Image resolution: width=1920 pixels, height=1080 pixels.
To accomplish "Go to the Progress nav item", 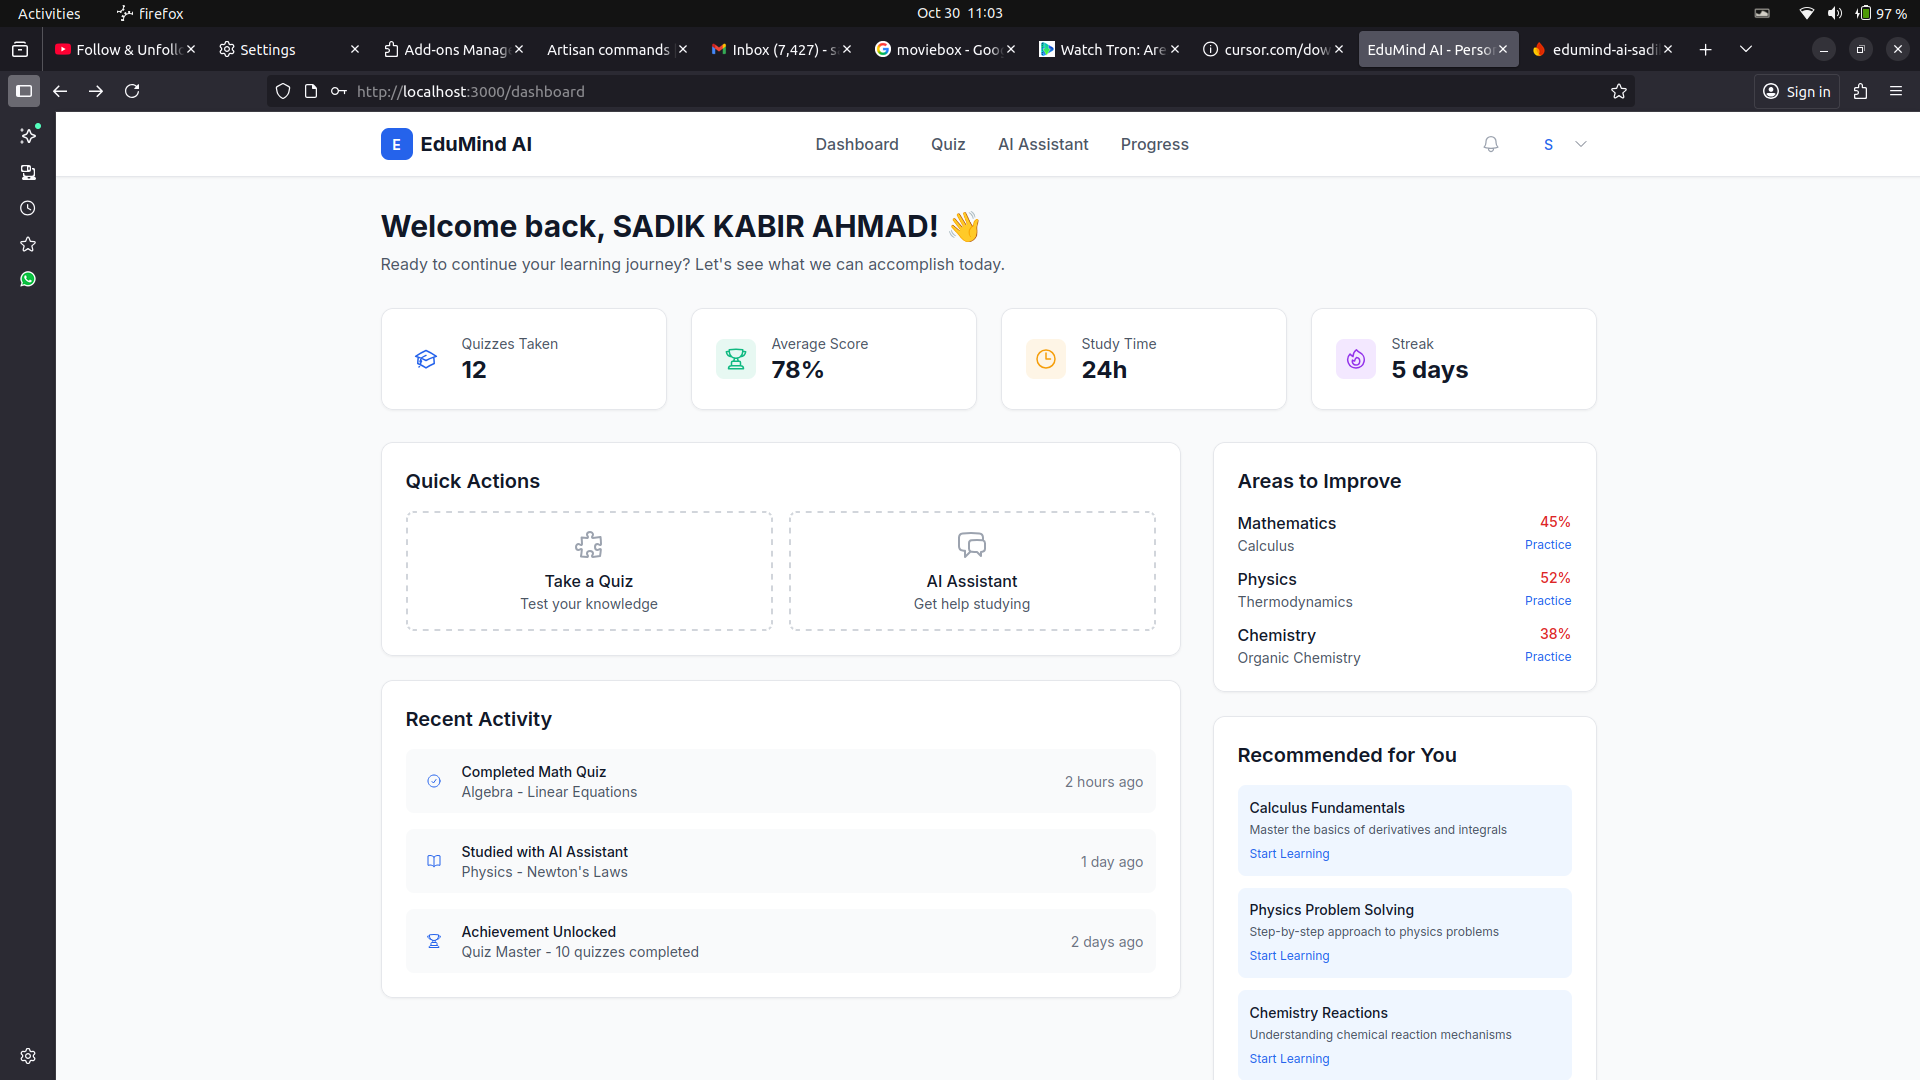I will point(1154,144).
